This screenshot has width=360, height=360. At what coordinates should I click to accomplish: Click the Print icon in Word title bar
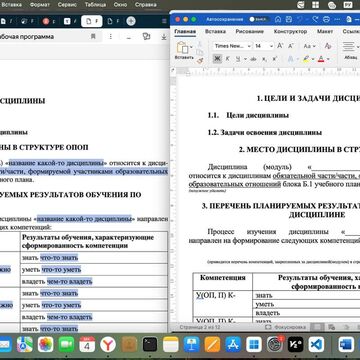[326, 19]
